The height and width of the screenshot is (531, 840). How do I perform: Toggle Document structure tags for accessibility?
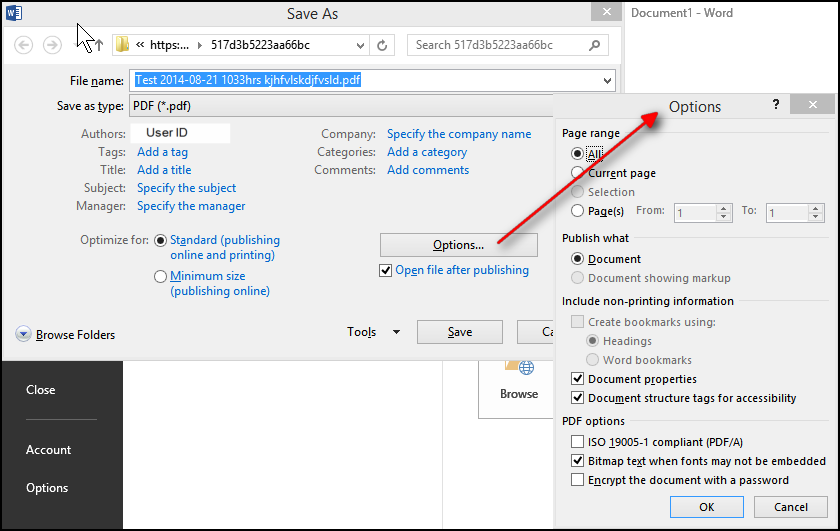click(x=577, y=398)
